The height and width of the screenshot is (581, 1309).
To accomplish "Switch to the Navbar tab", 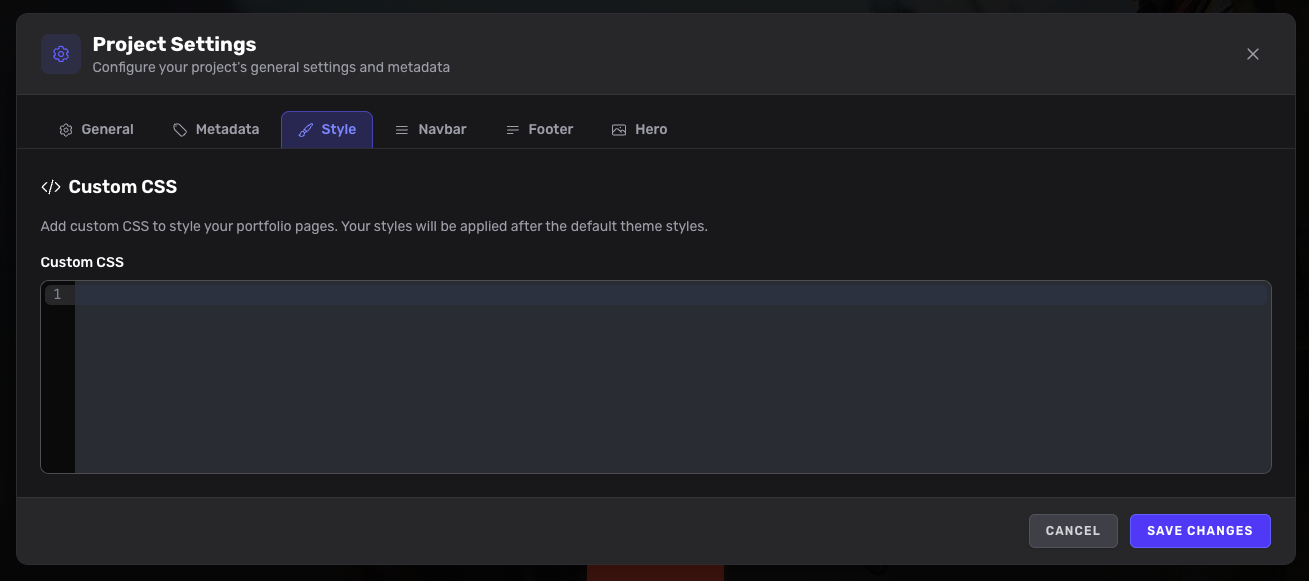I will pos(431,129).
